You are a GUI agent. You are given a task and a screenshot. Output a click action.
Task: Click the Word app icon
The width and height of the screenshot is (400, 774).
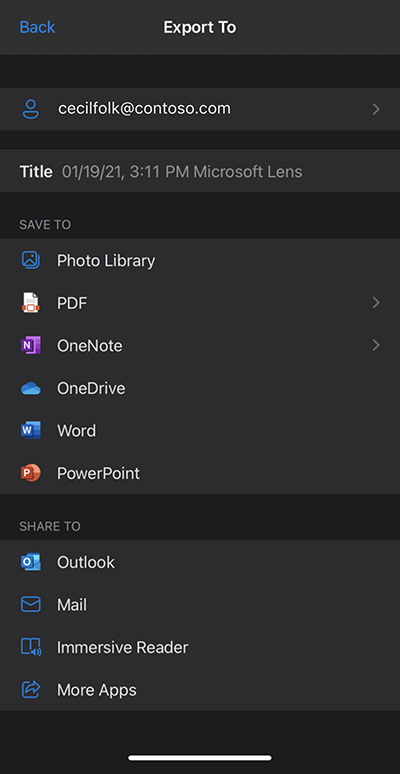tap(31, 430)
